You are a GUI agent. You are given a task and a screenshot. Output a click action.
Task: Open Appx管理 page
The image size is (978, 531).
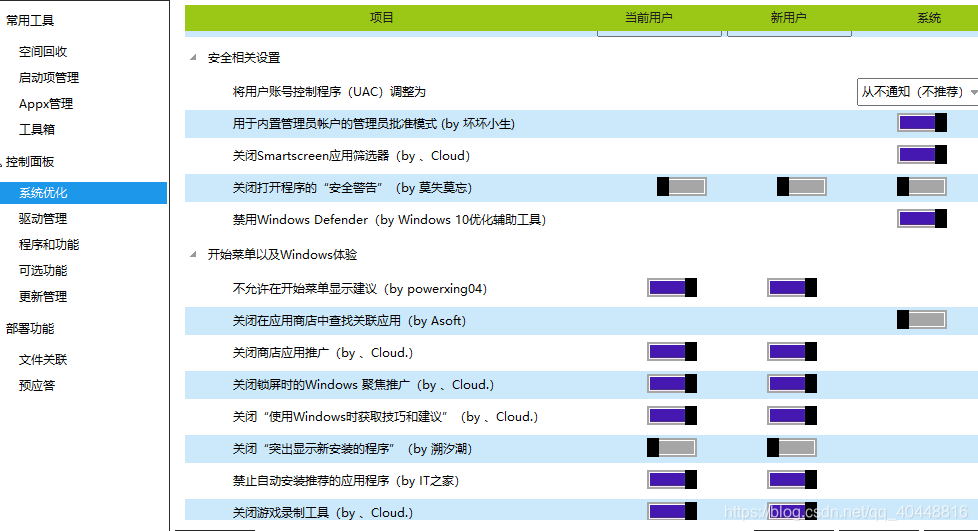point(46,104)
